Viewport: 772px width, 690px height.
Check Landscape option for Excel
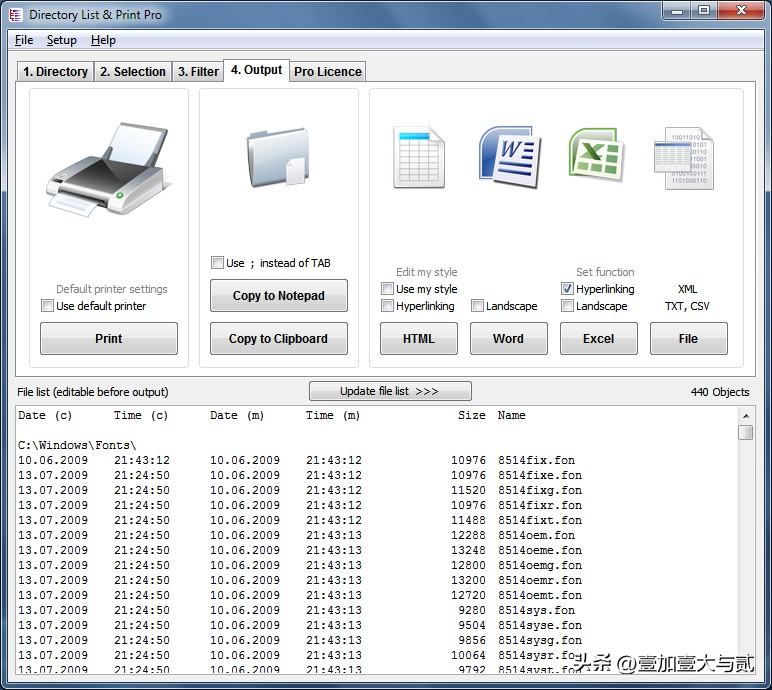pyautogui.click(x=567, y=306)
